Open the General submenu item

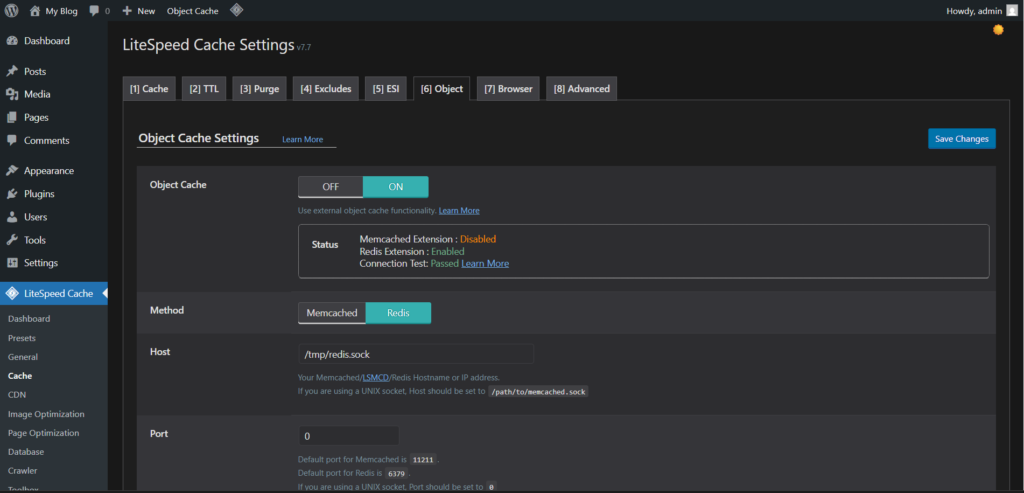pos(23,357)
